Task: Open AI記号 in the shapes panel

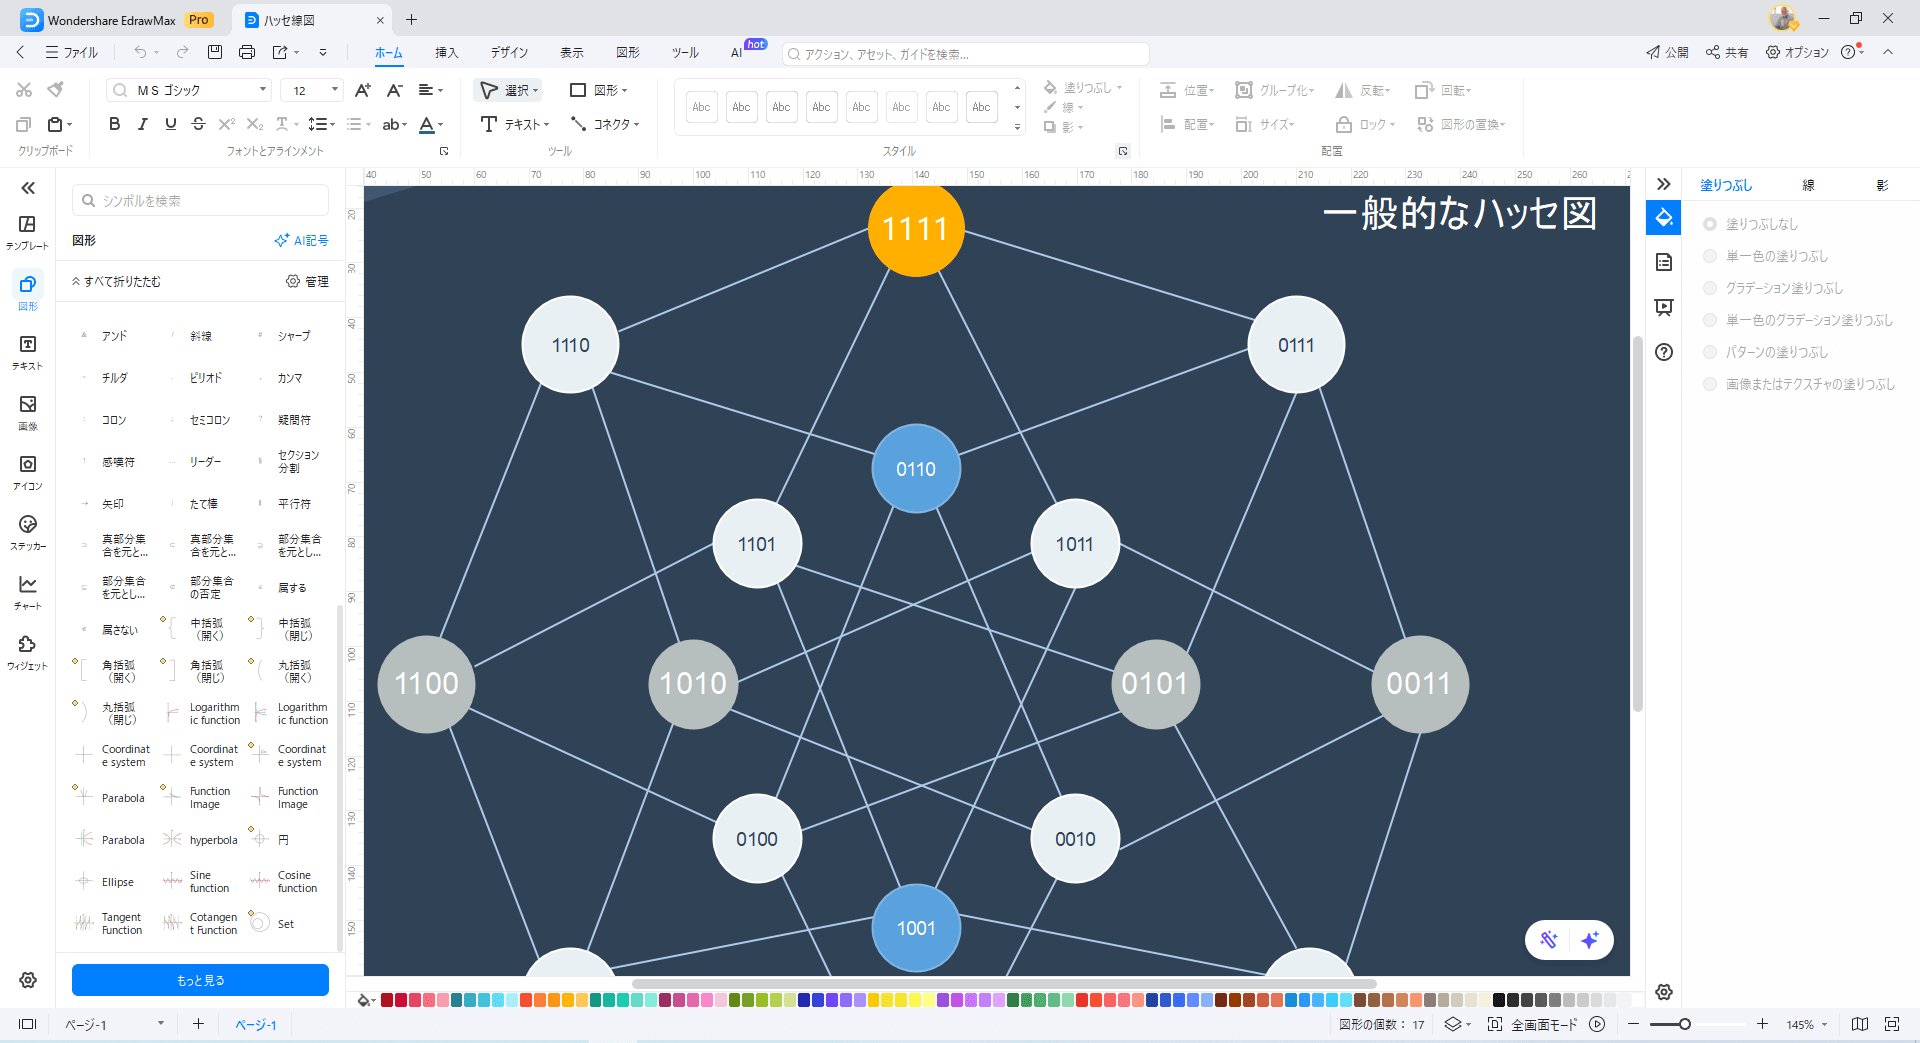Action: [301, 240]
